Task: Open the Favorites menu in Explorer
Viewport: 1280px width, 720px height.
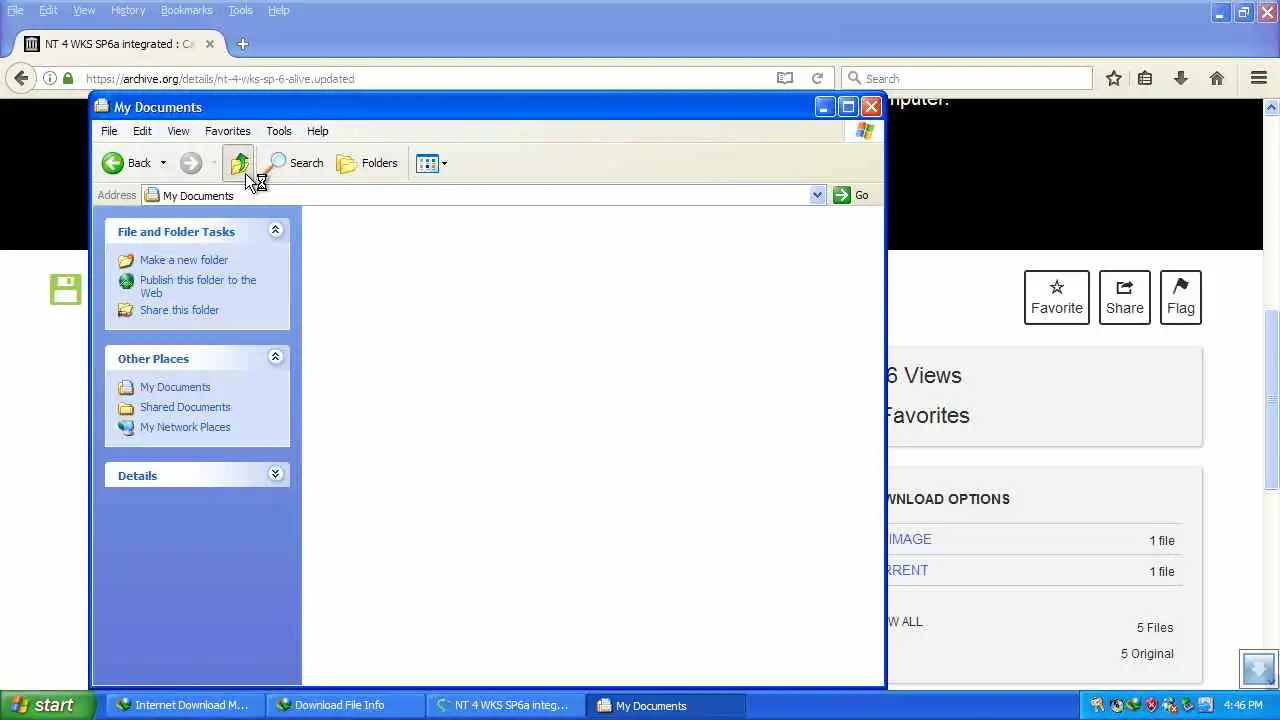Action: [x=227, y=131]
